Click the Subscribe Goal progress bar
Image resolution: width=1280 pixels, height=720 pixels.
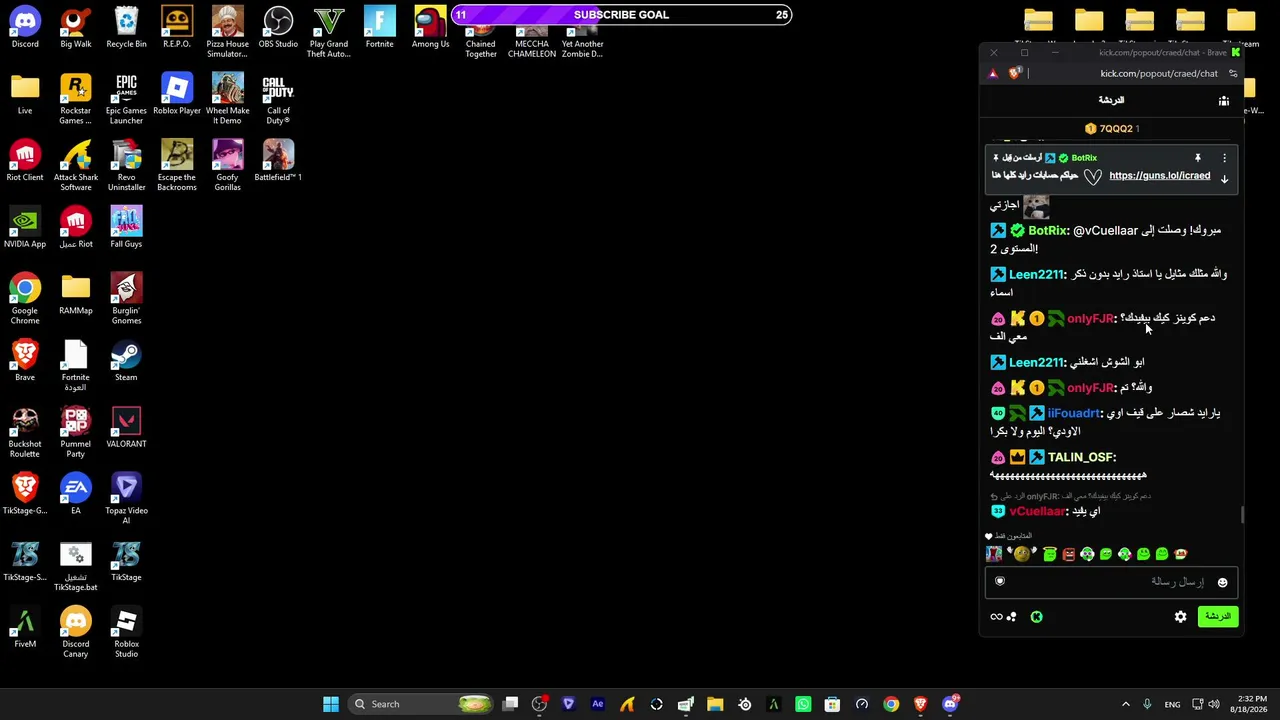pyautogui.click(x=621, y=15)
